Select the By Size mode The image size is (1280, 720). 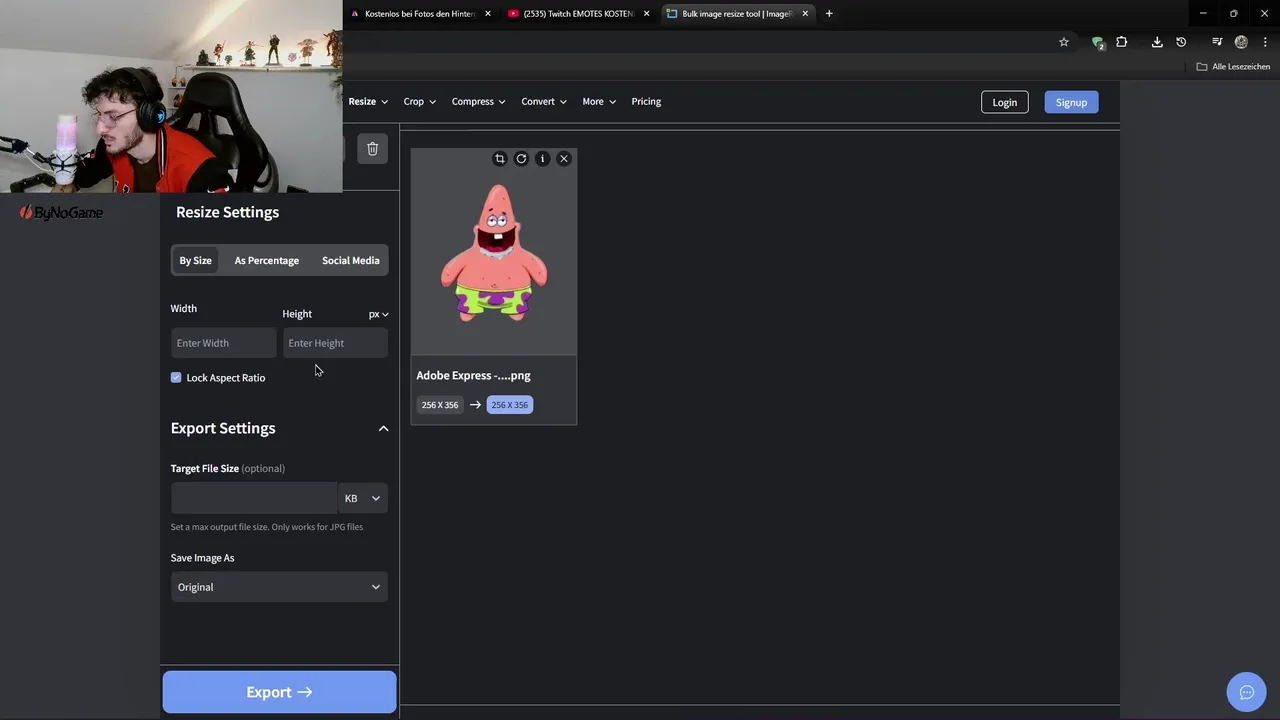(195, 260)
